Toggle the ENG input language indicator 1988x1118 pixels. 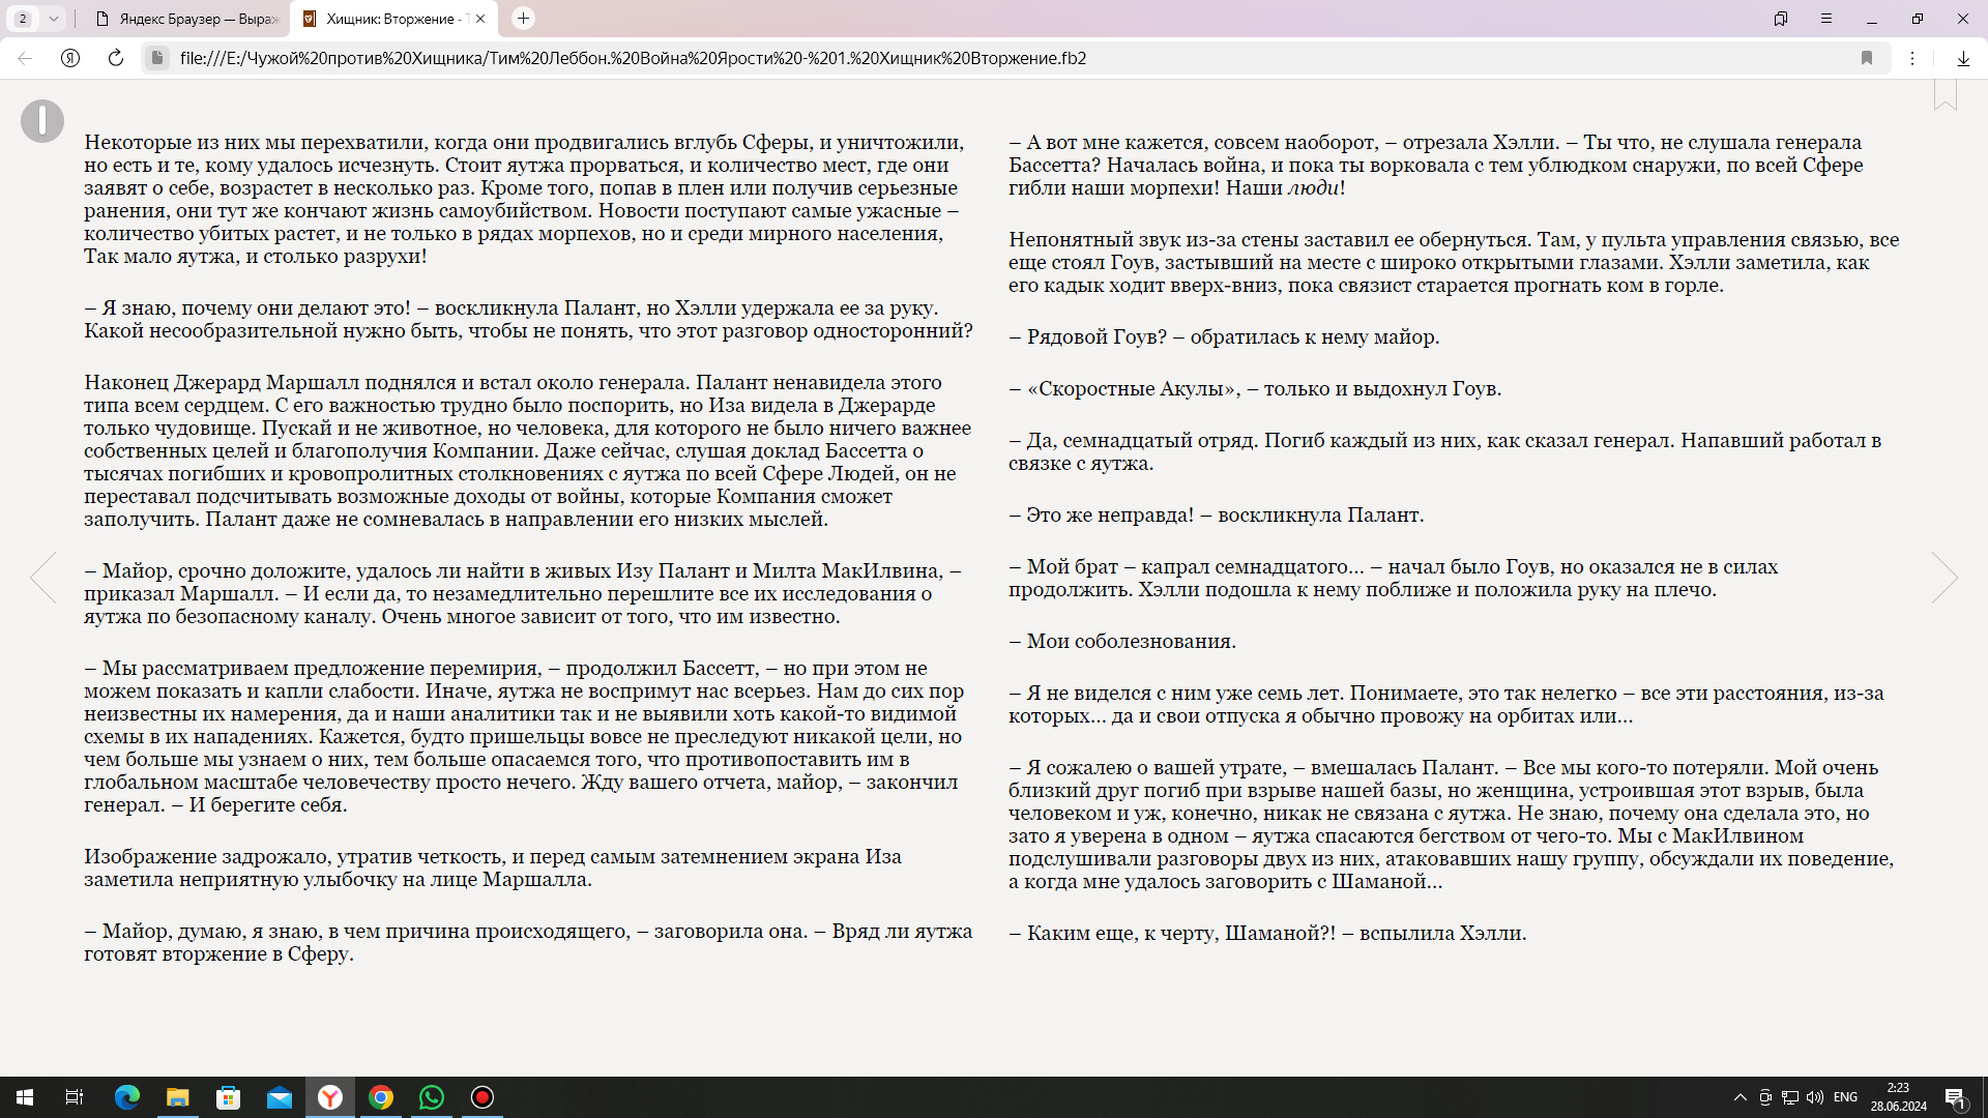click(1845, 1097)
